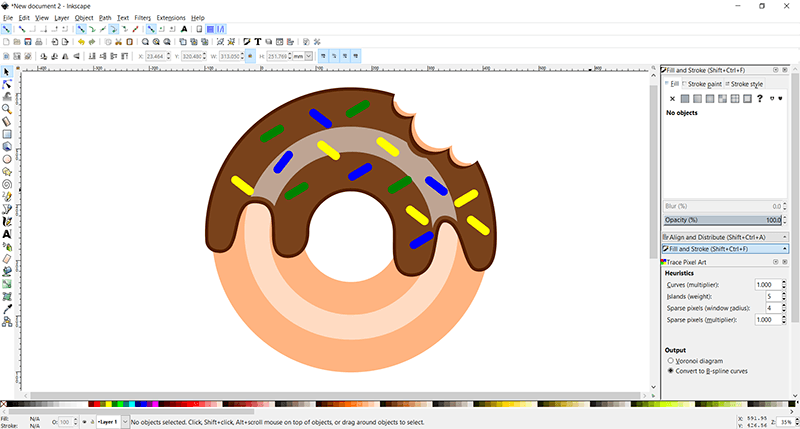Open the Help menu

(x=197, y=18)
